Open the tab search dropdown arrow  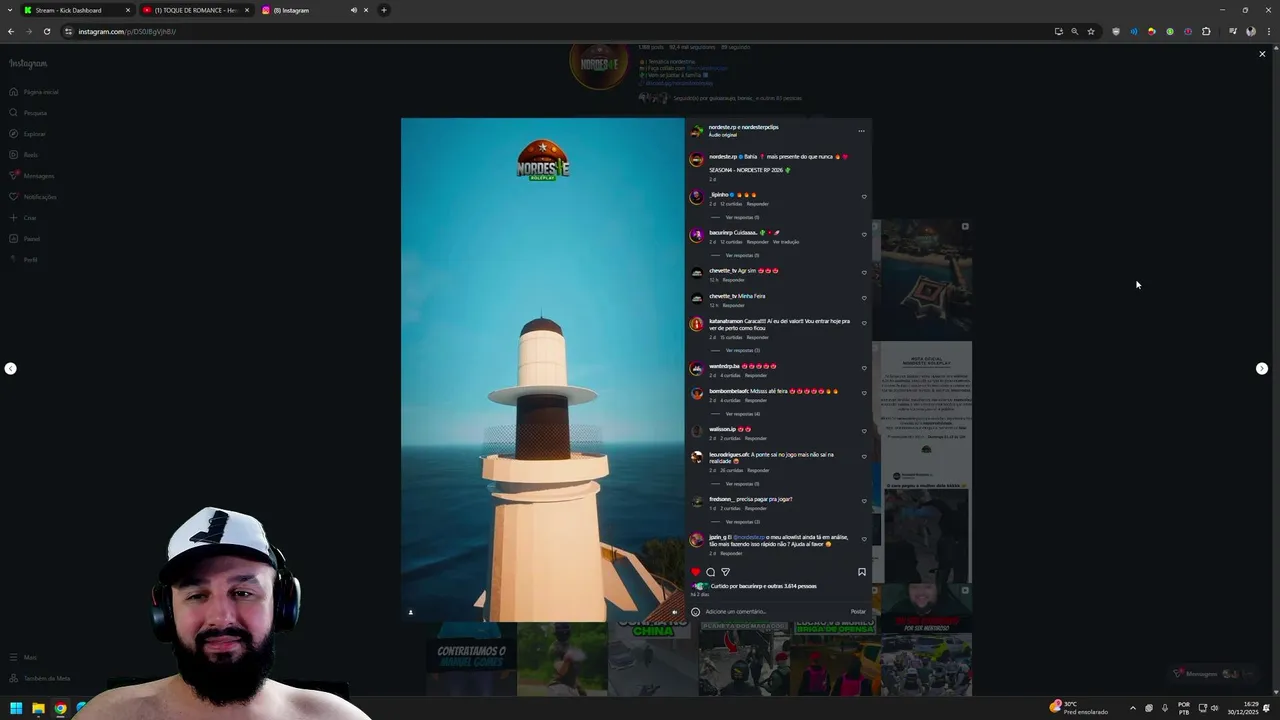[x=10, y=10]
